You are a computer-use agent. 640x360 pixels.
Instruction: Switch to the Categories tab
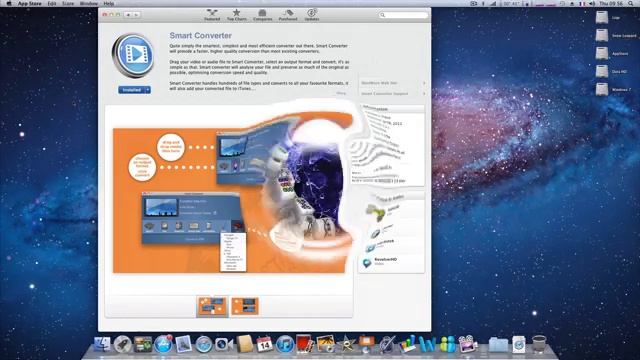(262, 15)
